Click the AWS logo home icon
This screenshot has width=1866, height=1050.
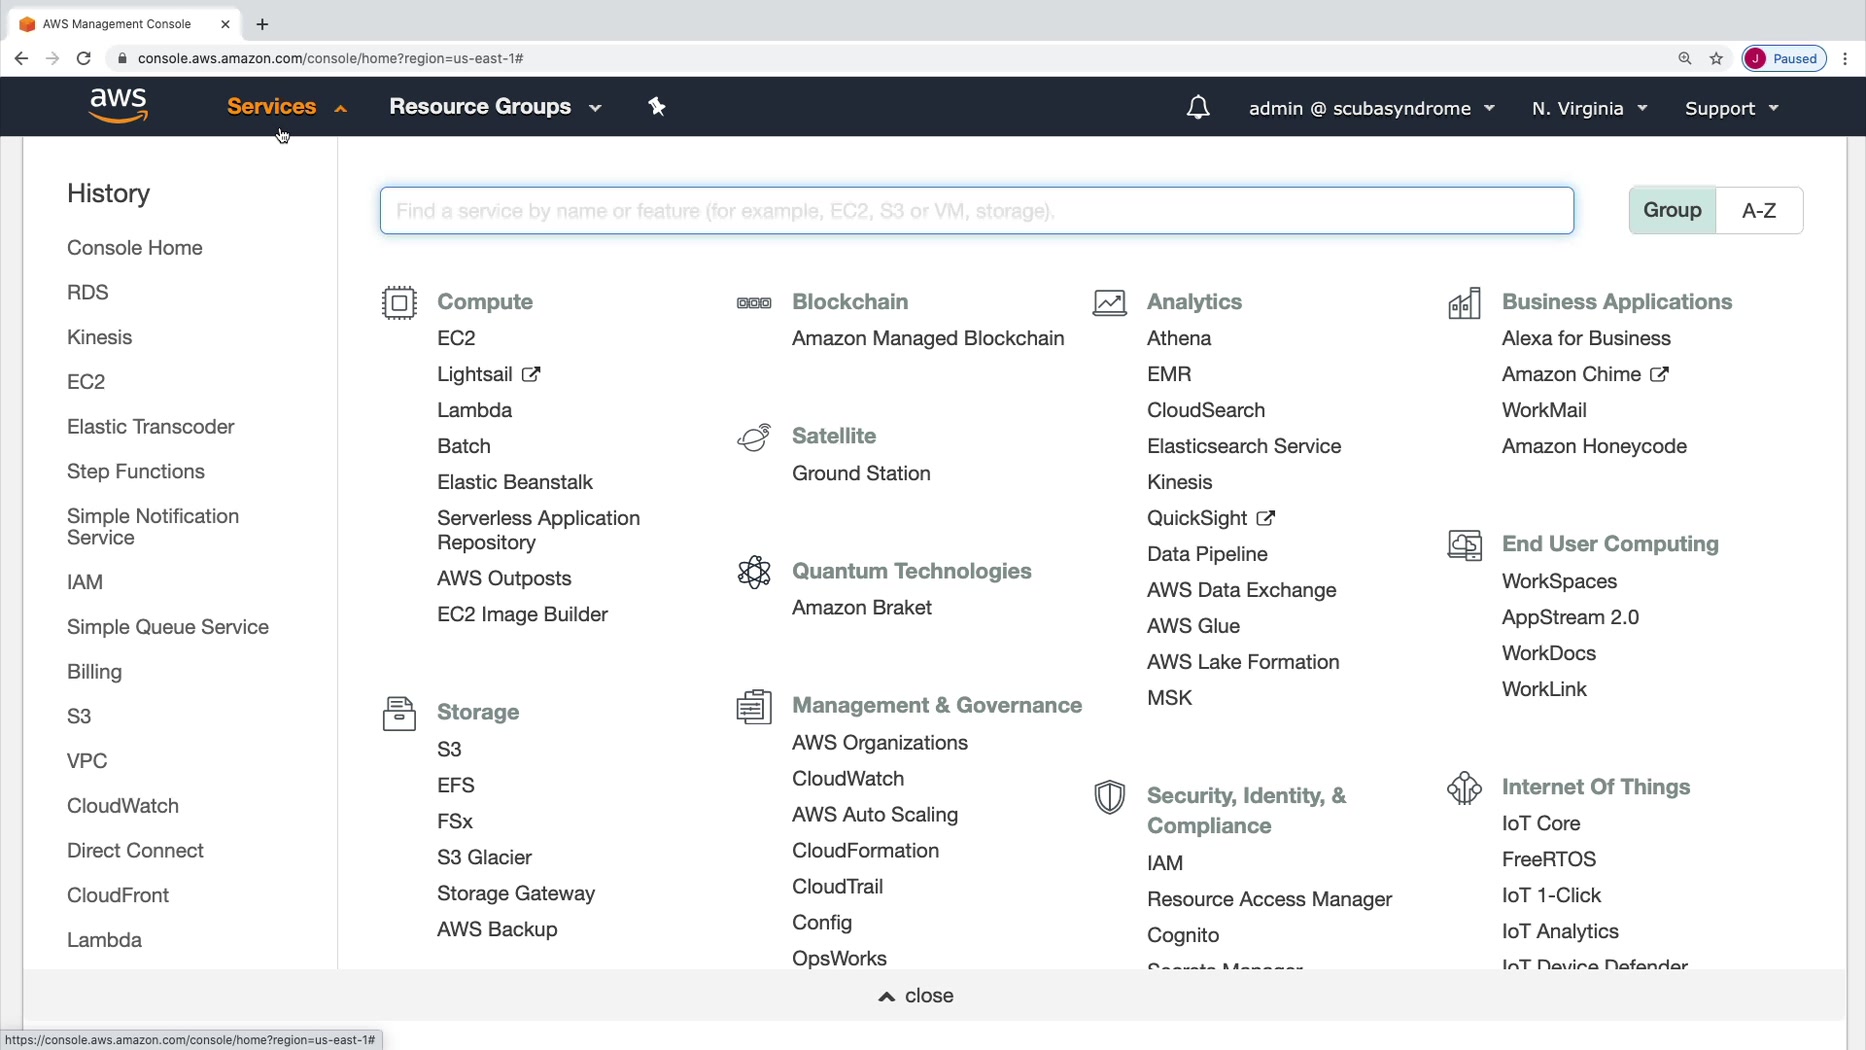pyautogui.click(x=118, y=106)
